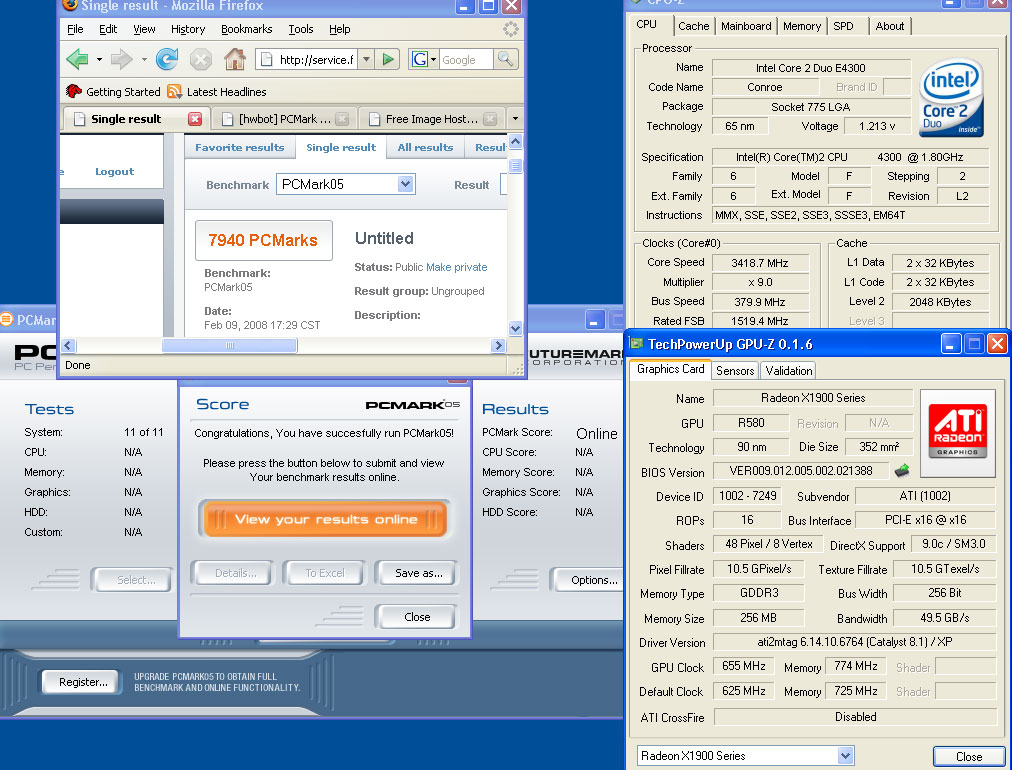
Task: Open Firefox Help menu
Action: [339, 29]
